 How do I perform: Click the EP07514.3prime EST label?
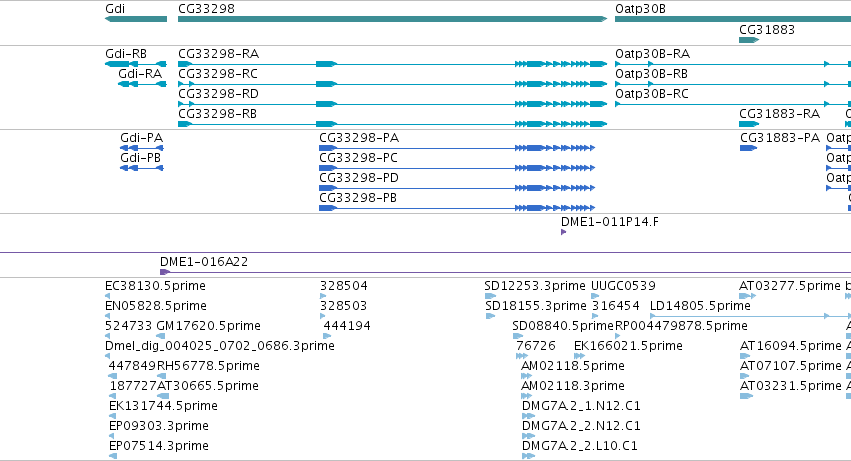coord(158,446)
